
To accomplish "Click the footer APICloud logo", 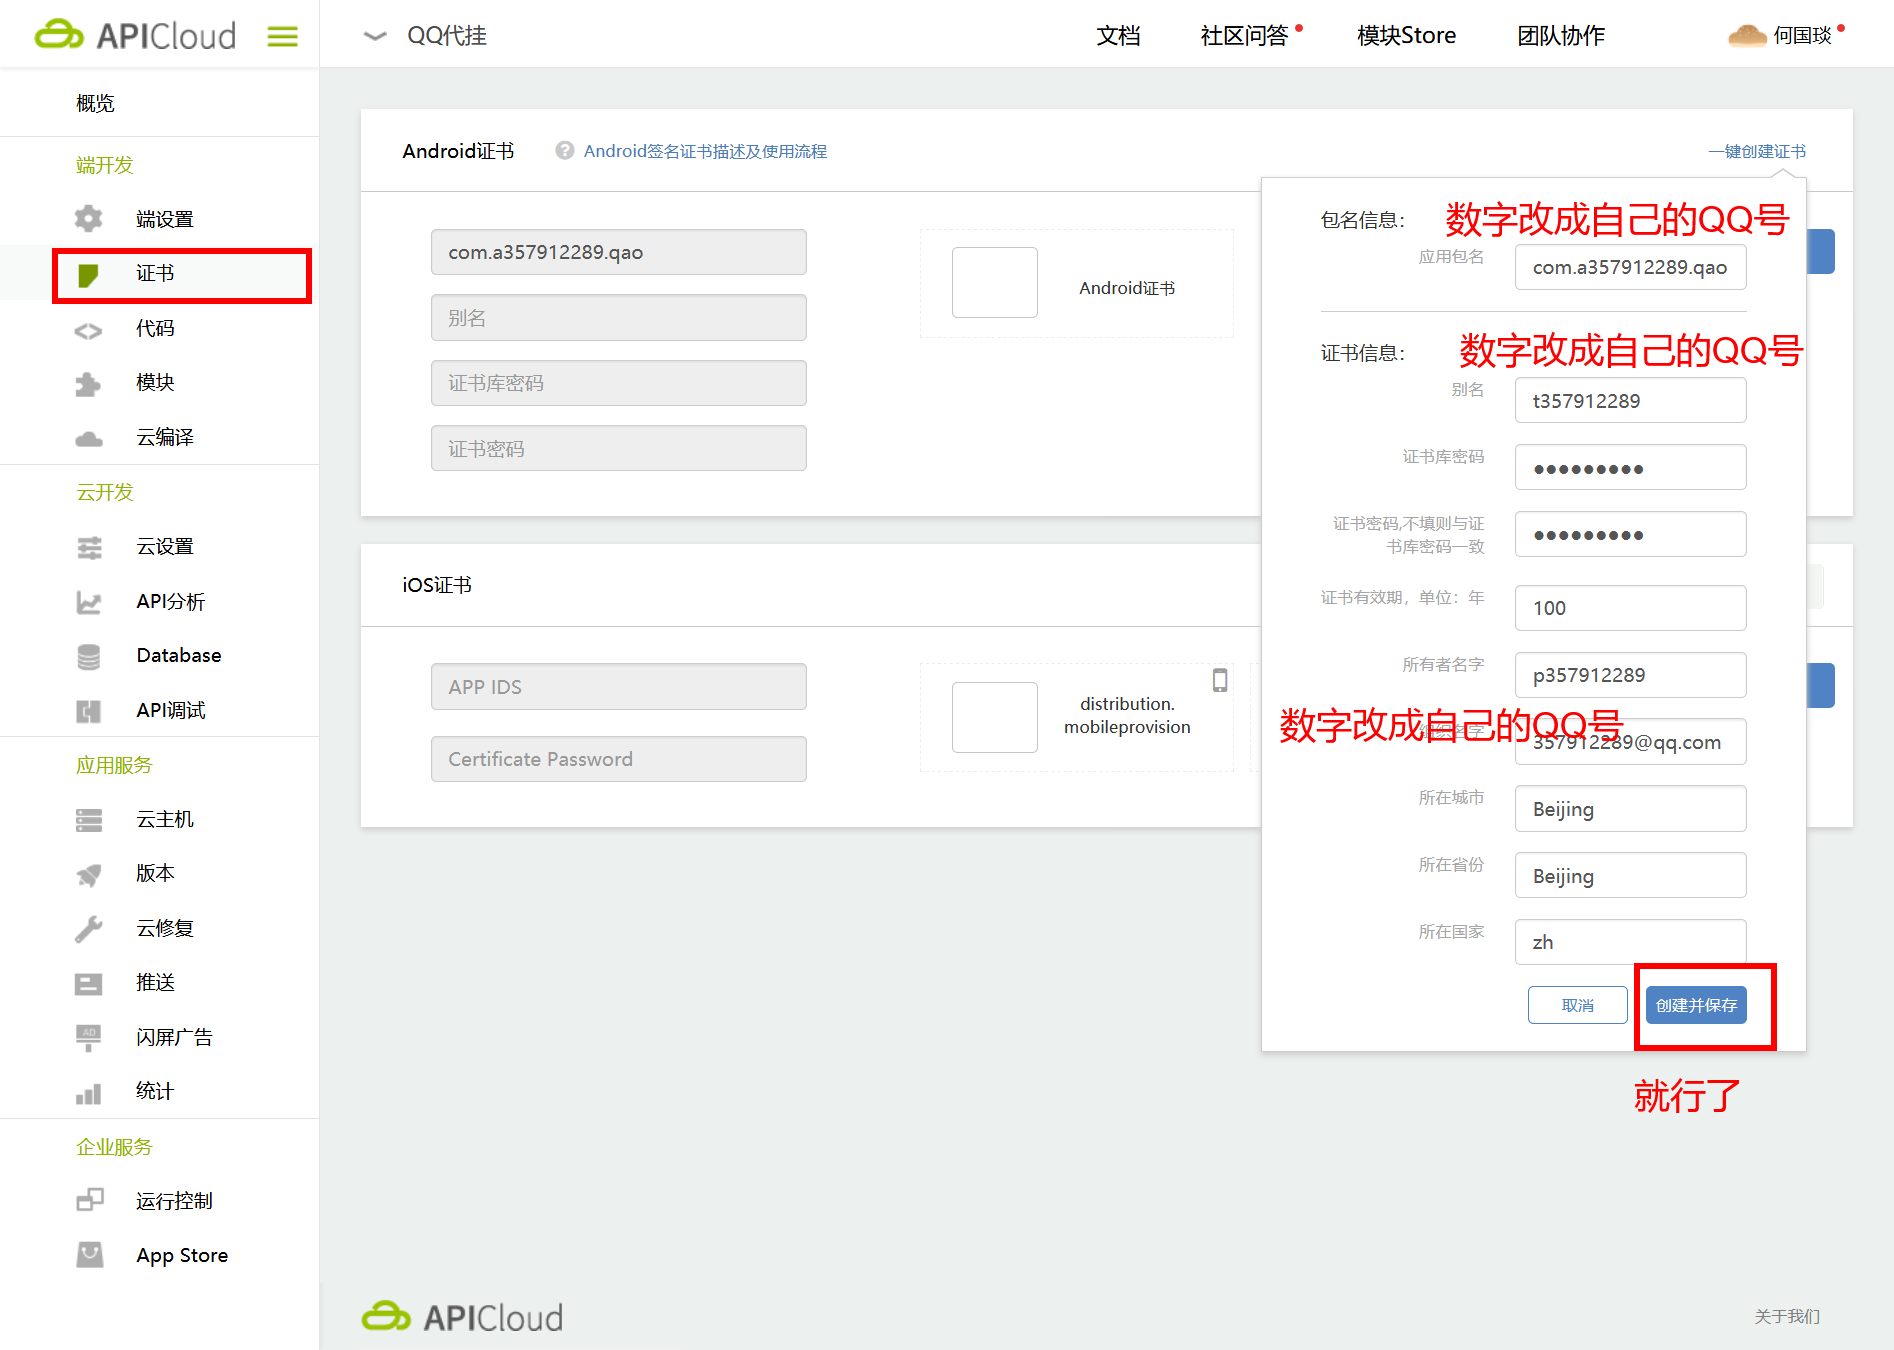I will point(462,1316).
